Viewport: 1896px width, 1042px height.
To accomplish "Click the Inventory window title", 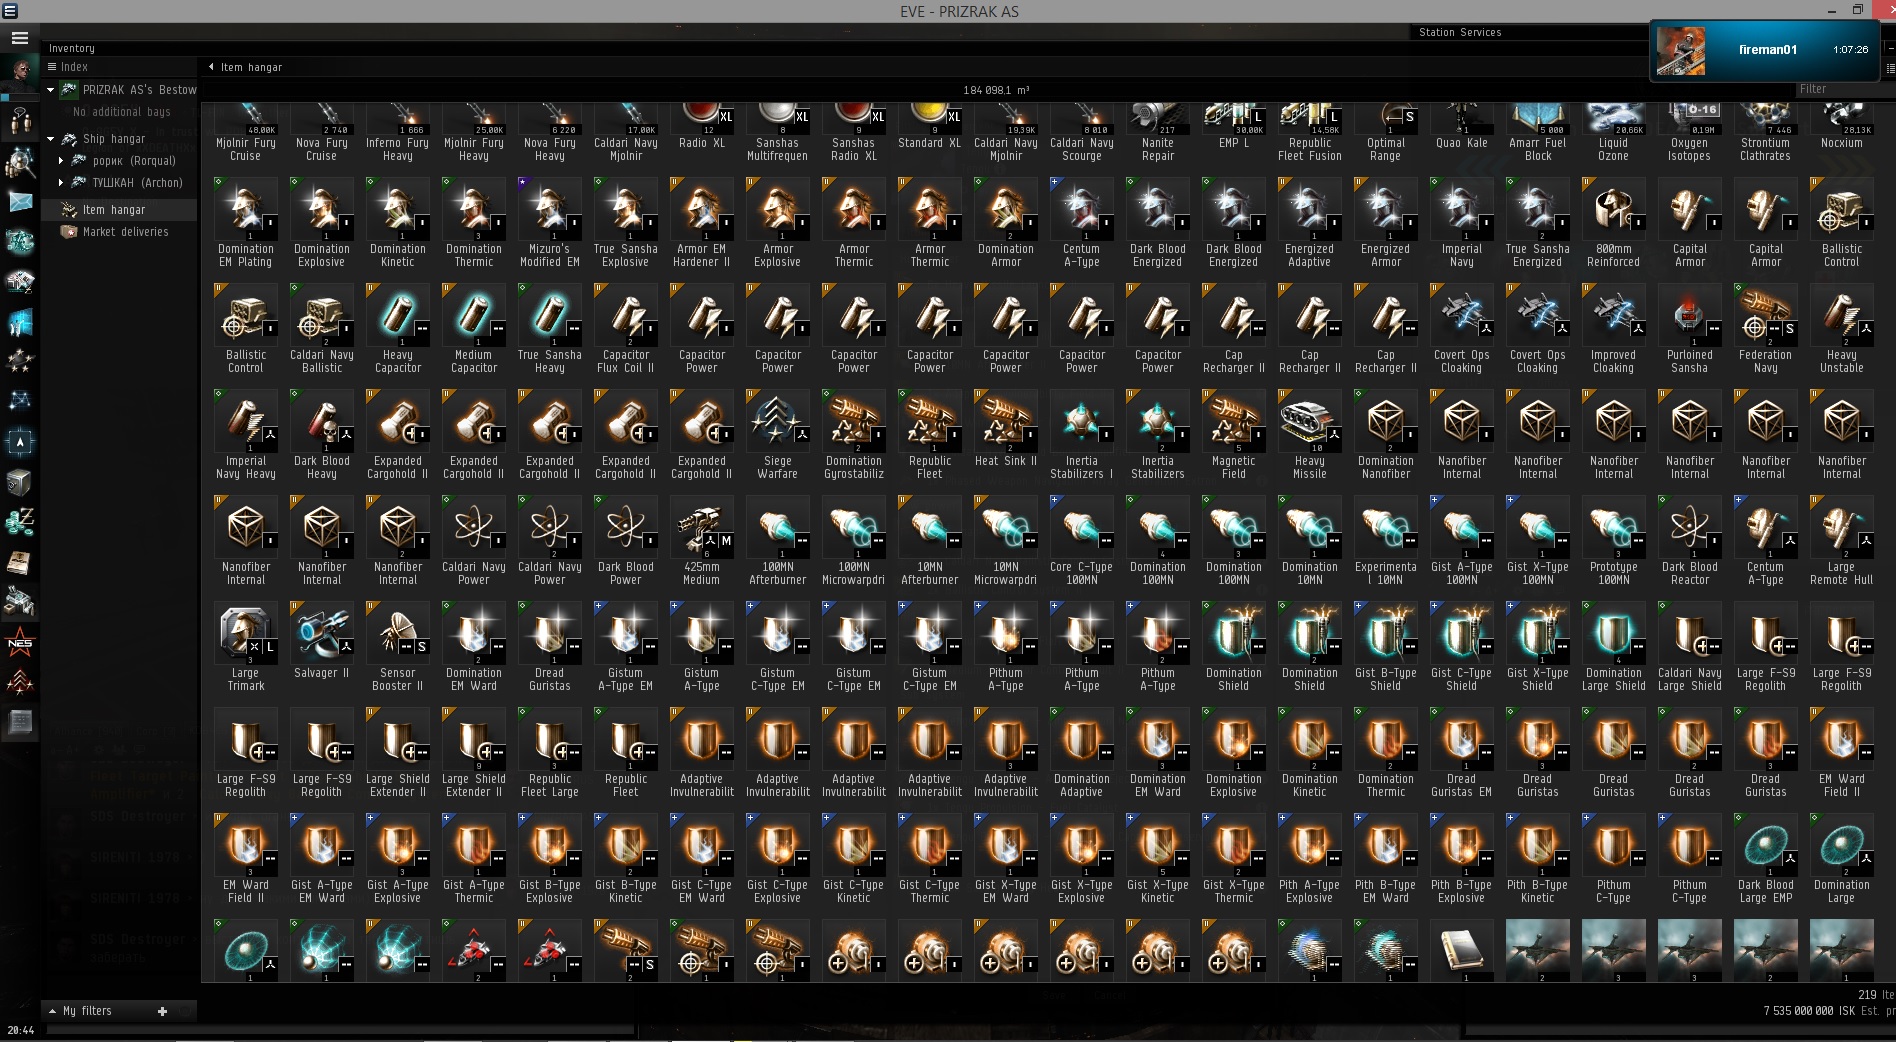I will pos(72,48).
